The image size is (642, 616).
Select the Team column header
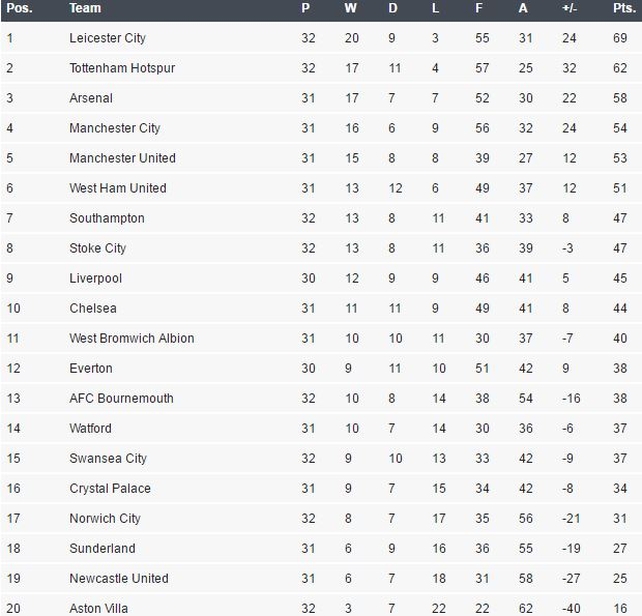pyautogui.click(x=85, y=8)
